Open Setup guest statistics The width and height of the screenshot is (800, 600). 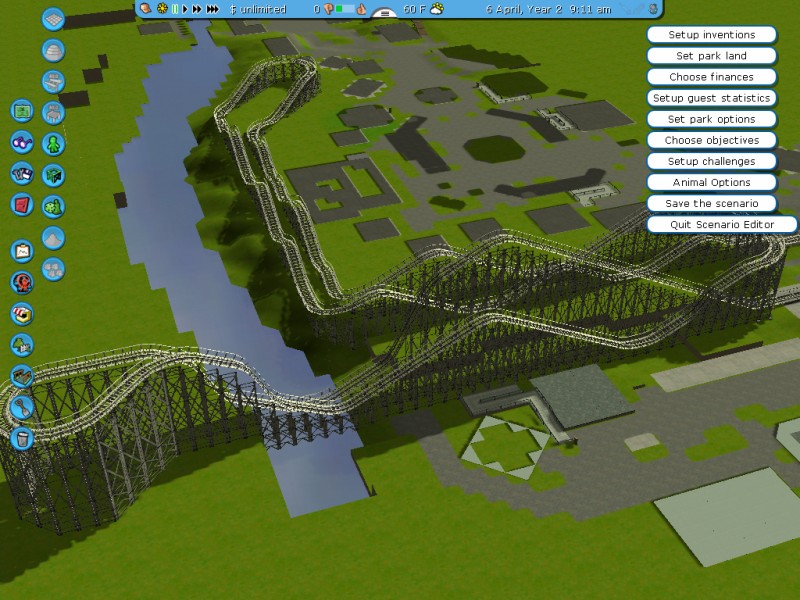click(x=712, y=98)
